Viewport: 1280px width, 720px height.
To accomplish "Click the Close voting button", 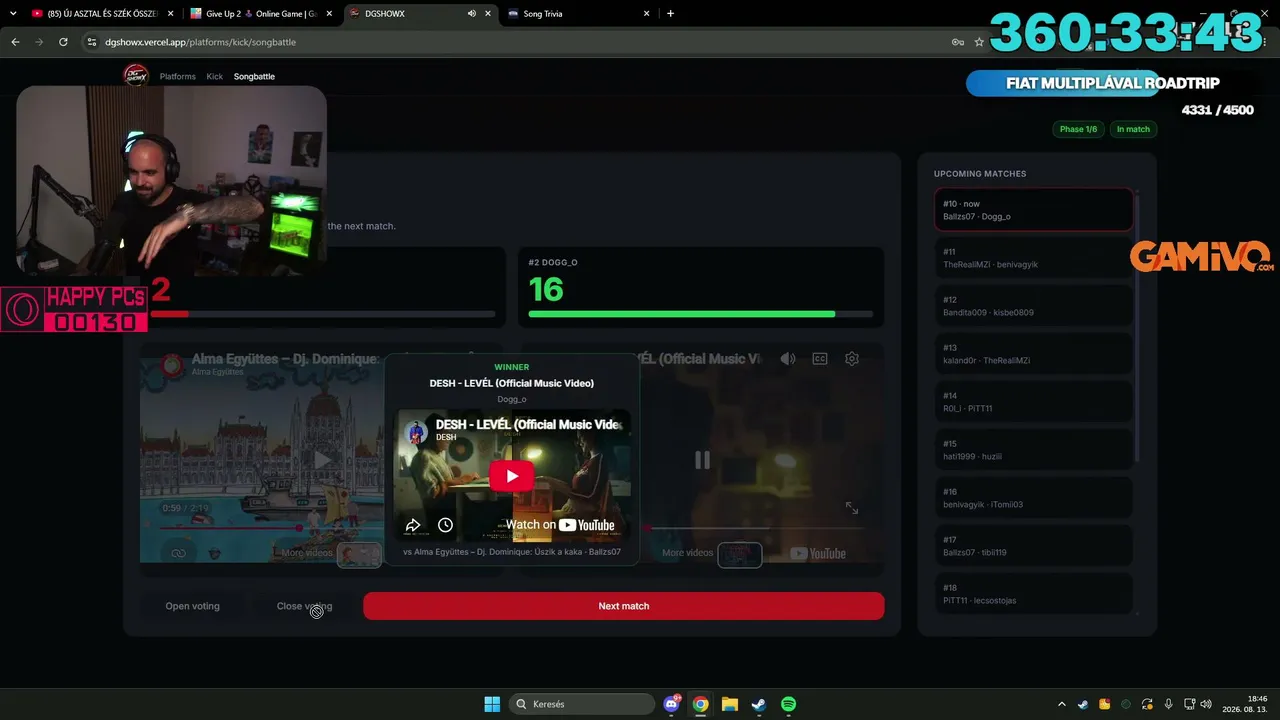I will coord(304,606).
